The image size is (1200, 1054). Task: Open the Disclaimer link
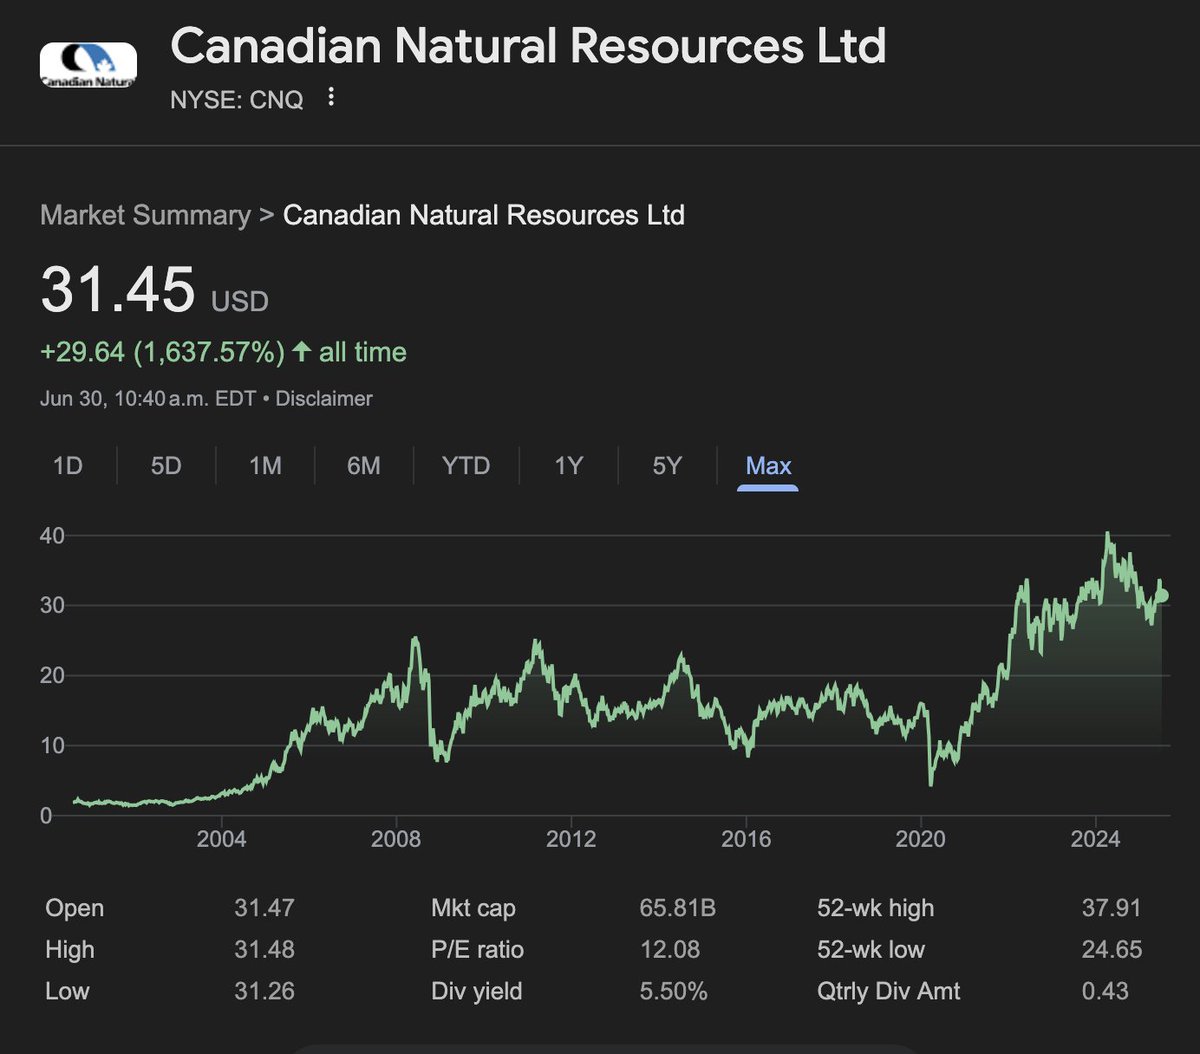tap(324, 398)
